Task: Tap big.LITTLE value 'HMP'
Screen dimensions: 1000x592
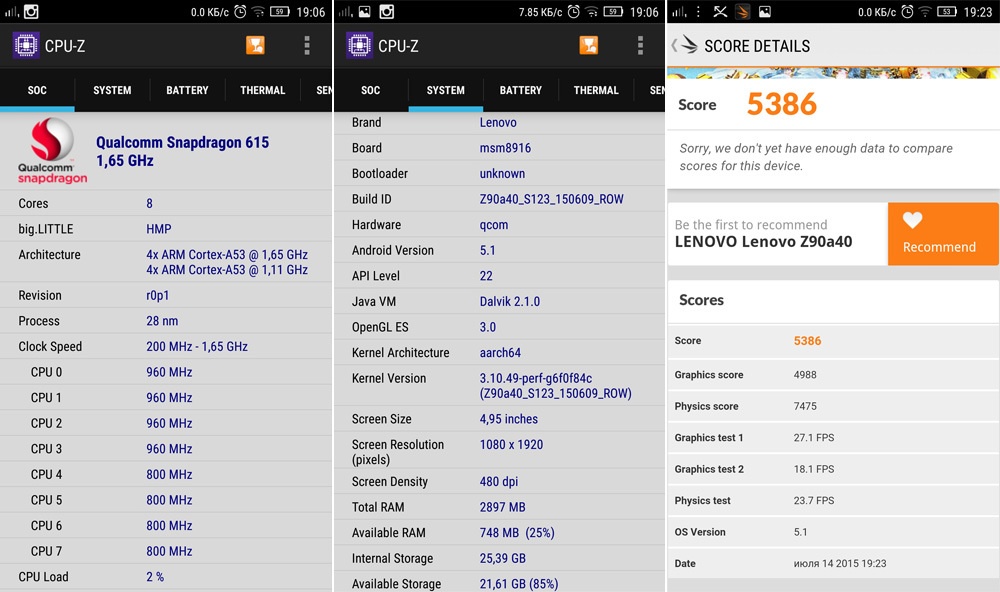Action: pyautogui.click(x=159, y=229)
